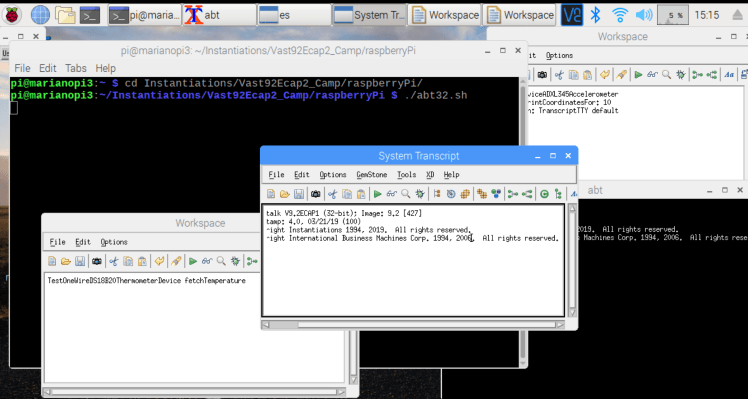Click paintbrush icon in background Workspace toolbar
The image size is (748, 399).
pyautogui.click(x=622, y=74)
